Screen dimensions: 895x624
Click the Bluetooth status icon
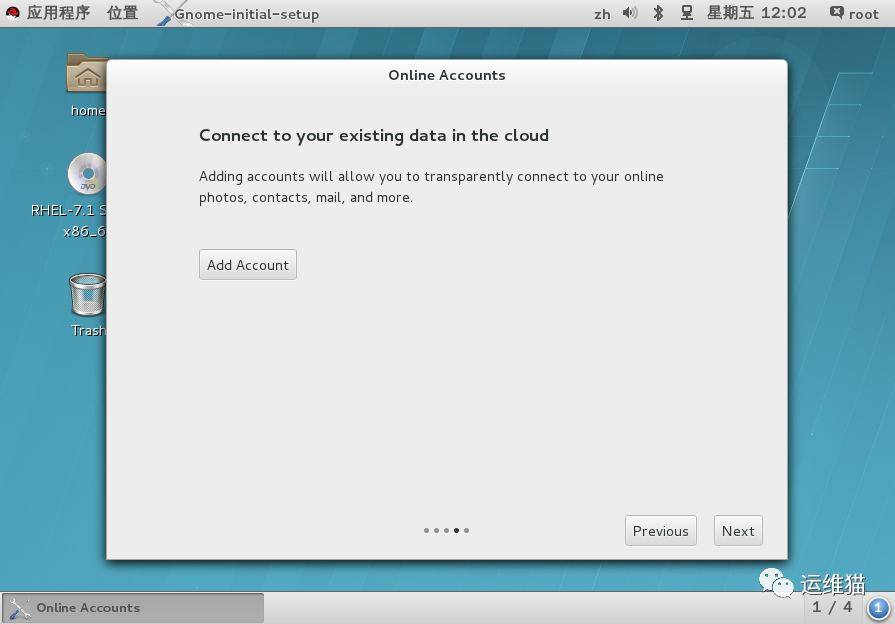[x=658, y=13]
